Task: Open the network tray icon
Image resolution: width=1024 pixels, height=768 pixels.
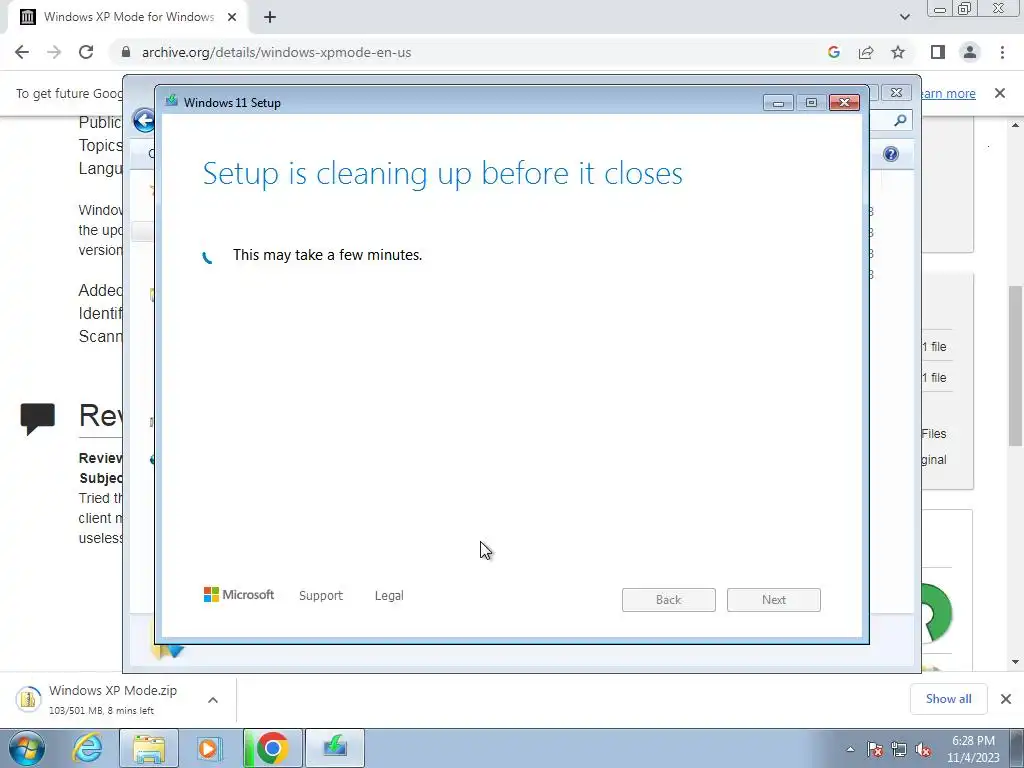Action: [899, 749]
